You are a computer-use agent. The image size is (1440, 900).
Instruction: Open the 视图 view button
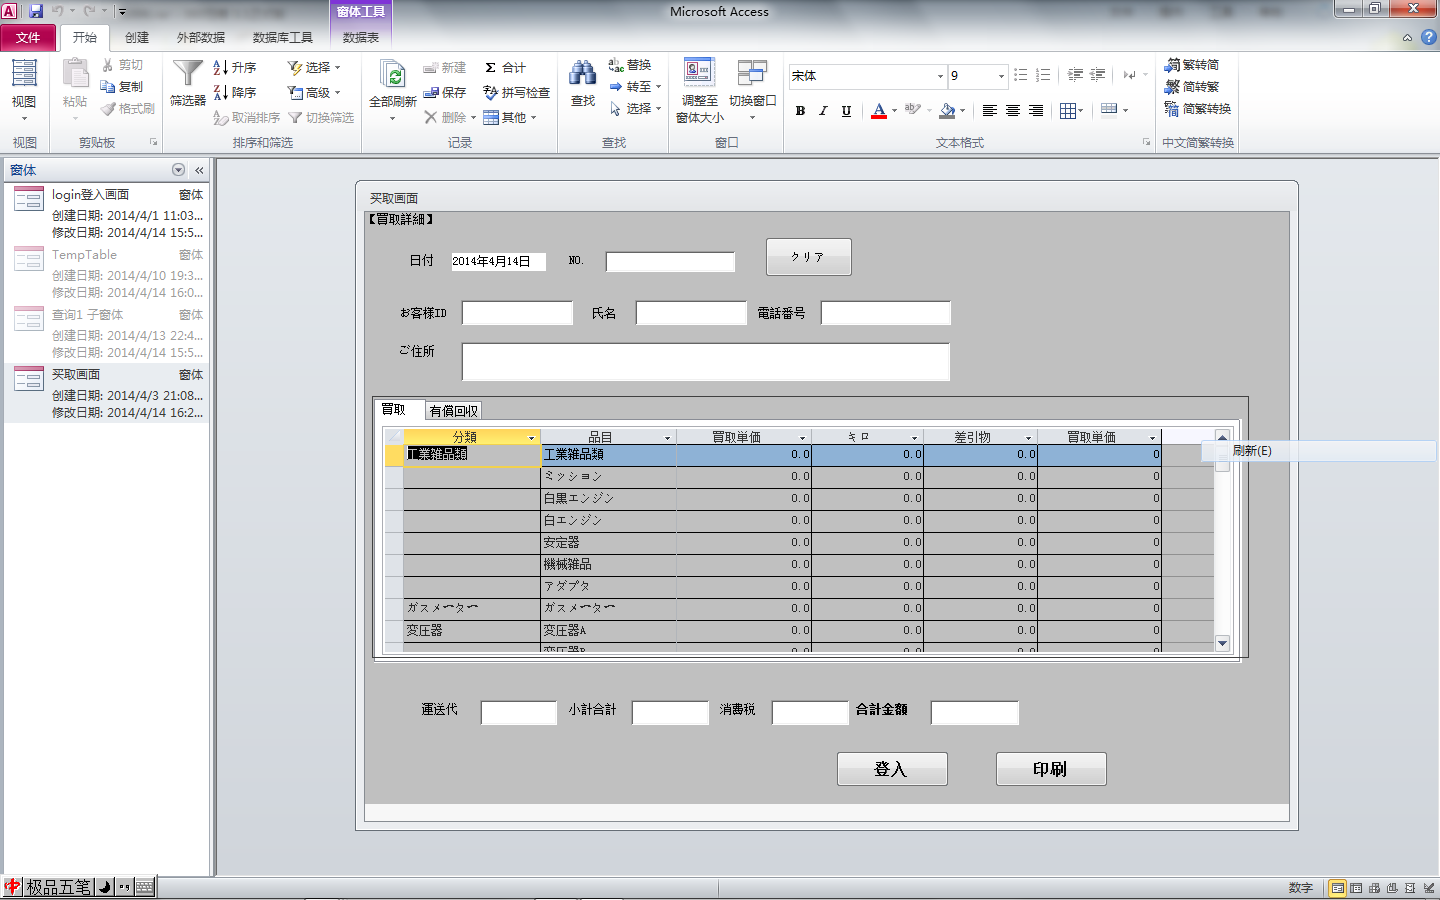[x=24, y=88]
